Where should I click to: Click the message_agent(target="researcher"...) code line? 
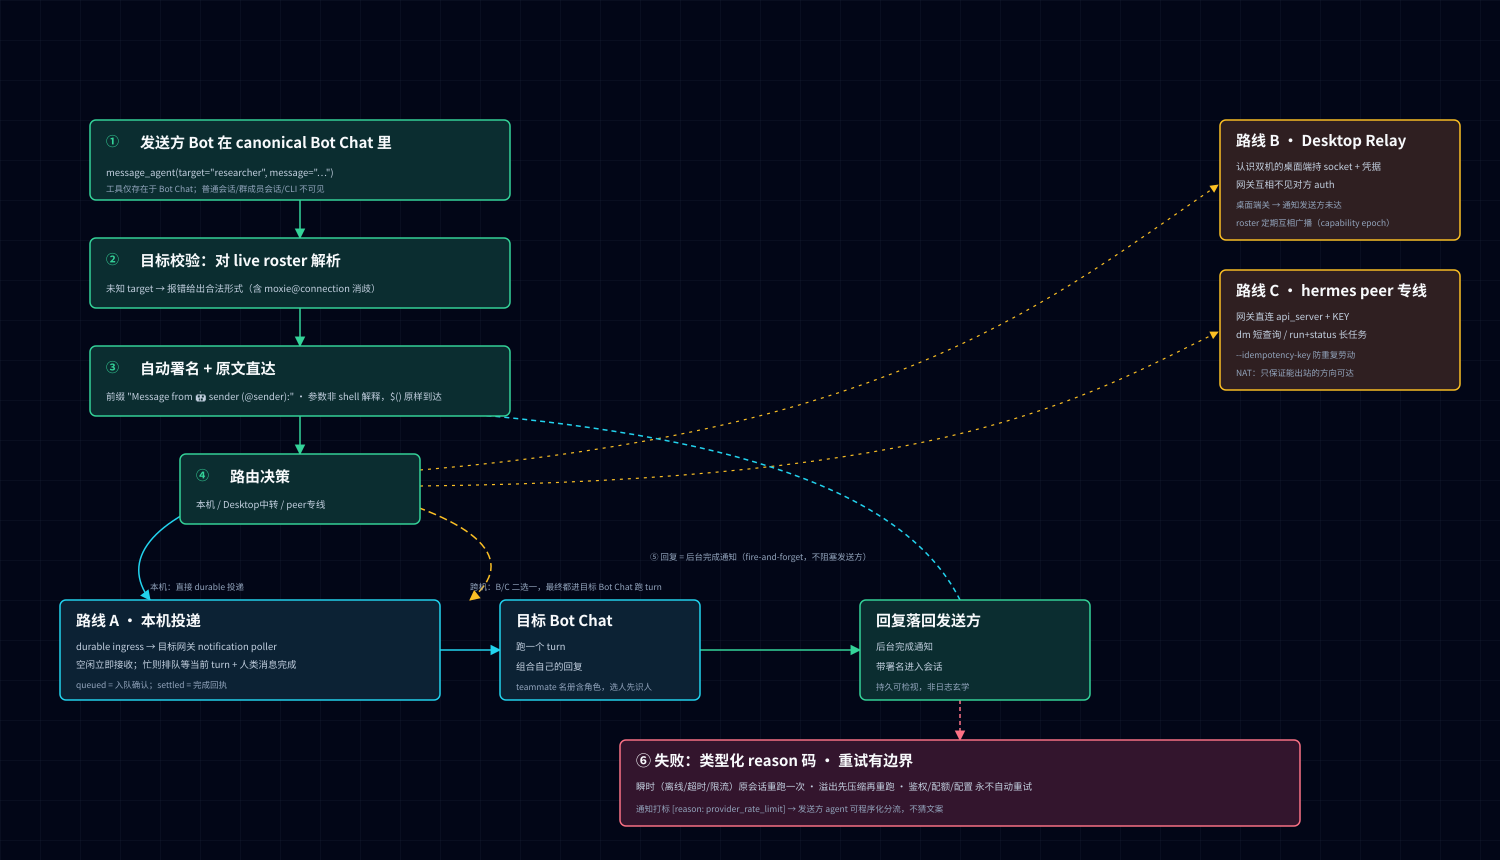pyautogui.click(x=220, y=172)
